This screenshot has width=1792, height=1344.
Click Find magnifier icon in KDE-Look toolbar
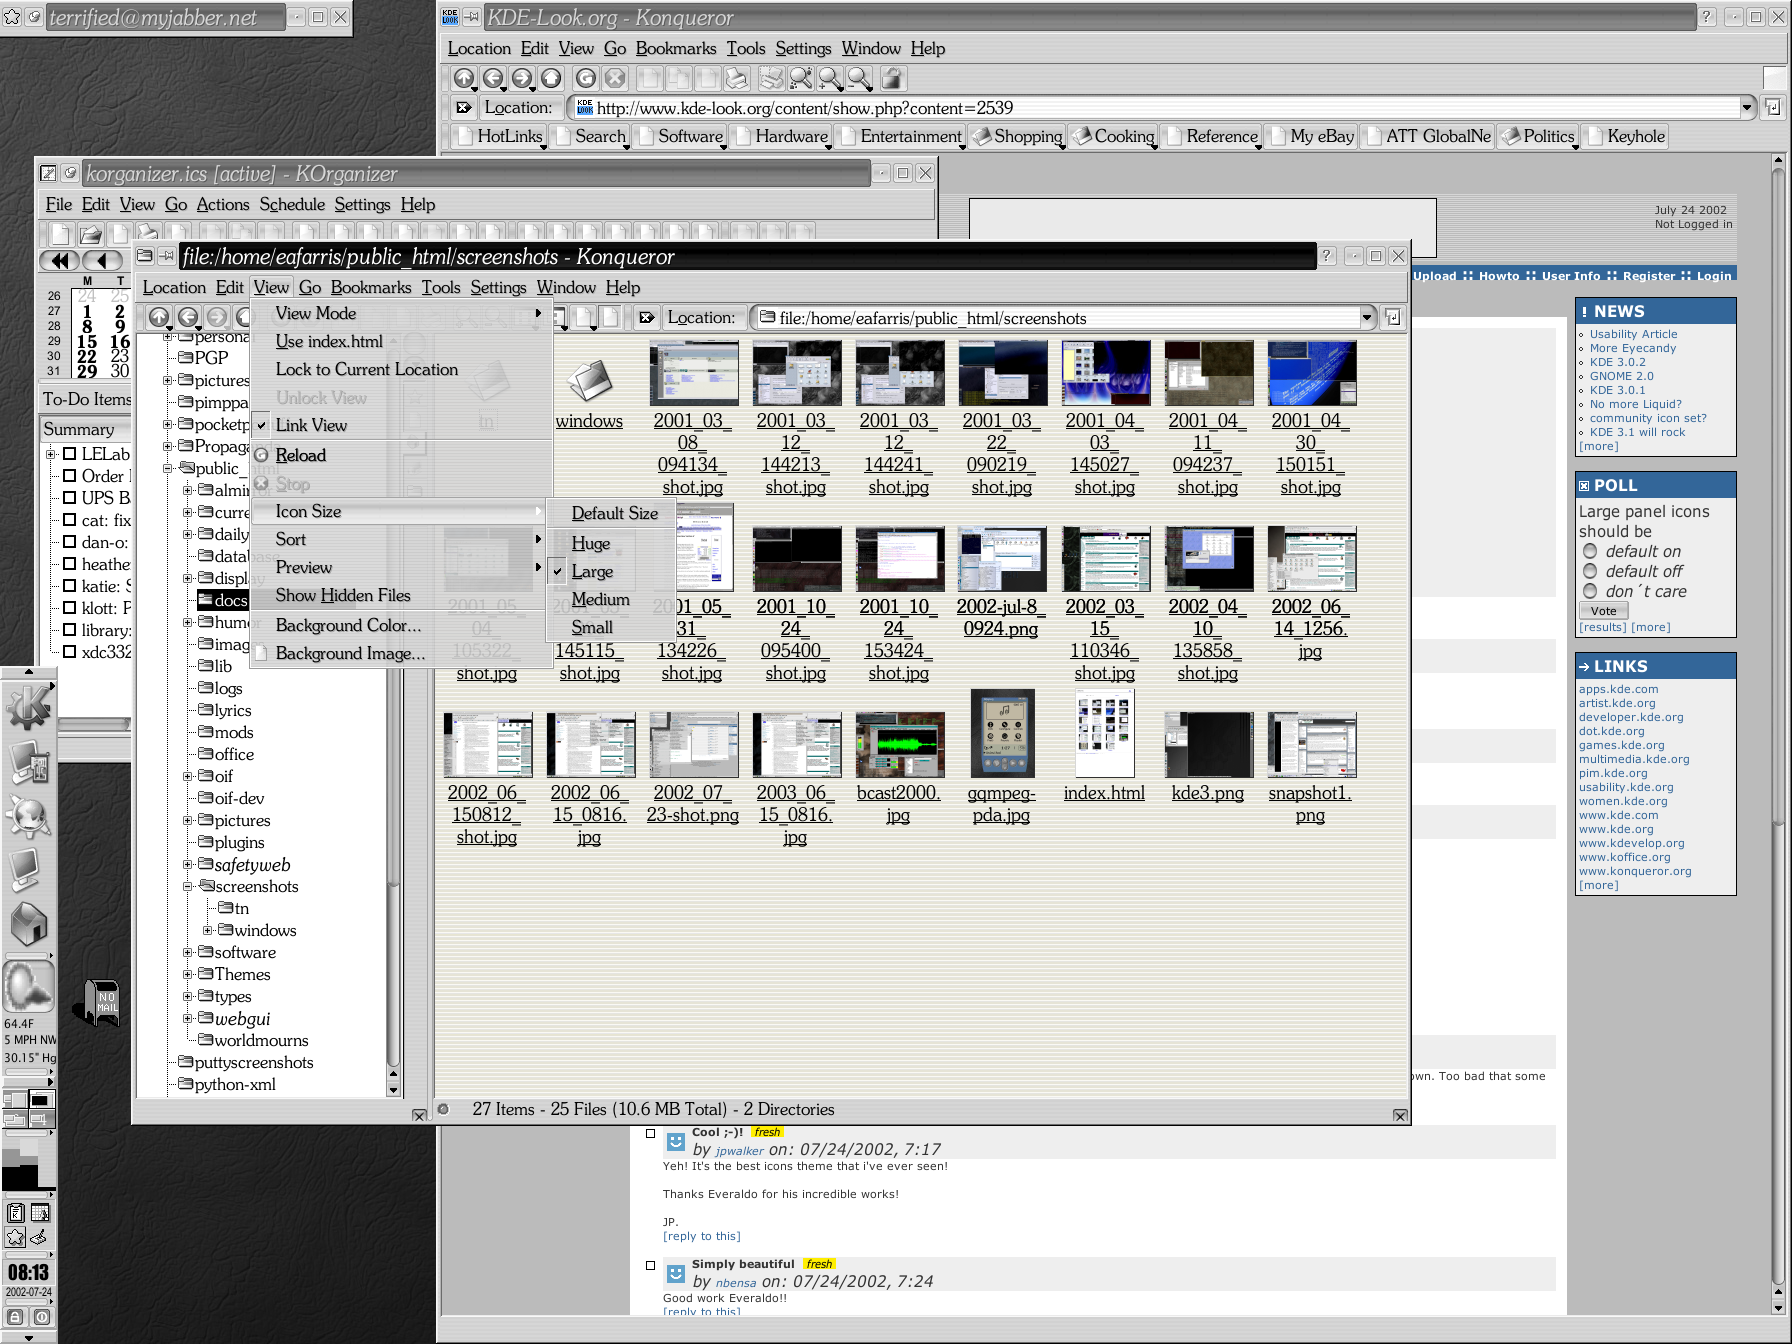tap(801, 78)
